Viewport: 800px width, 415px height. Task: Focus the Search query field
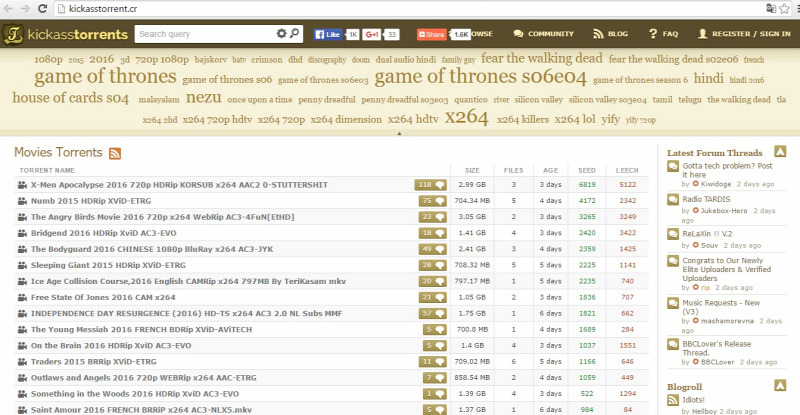tap(205, 34)
